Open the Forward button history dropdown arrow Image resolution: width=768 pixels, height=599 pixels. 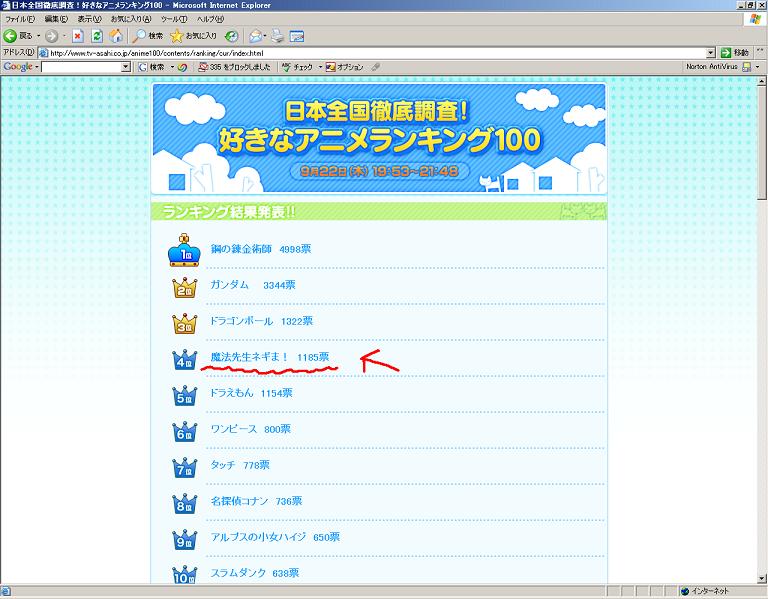click(x=64, y=36)
